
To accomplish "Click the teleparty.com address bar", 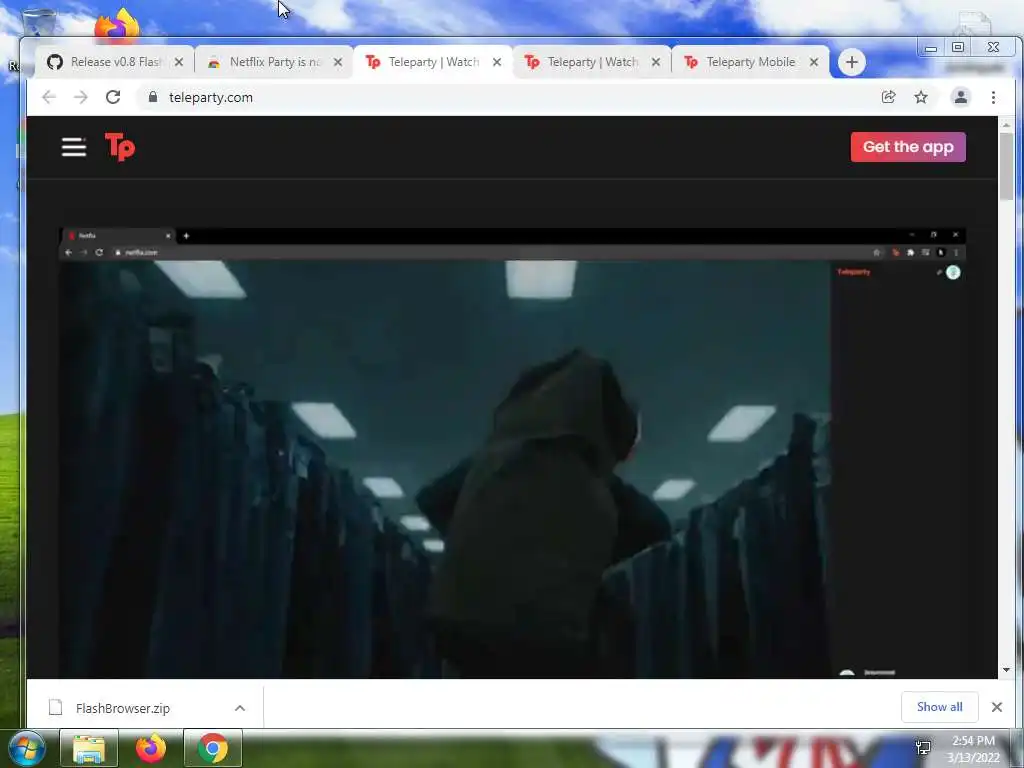I will tap(509, 97).
